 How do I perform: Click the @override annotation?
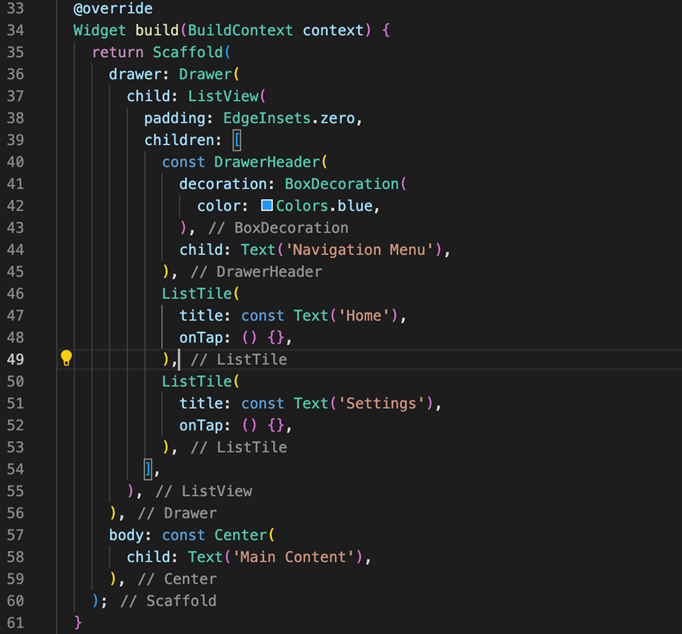(113, 8)
